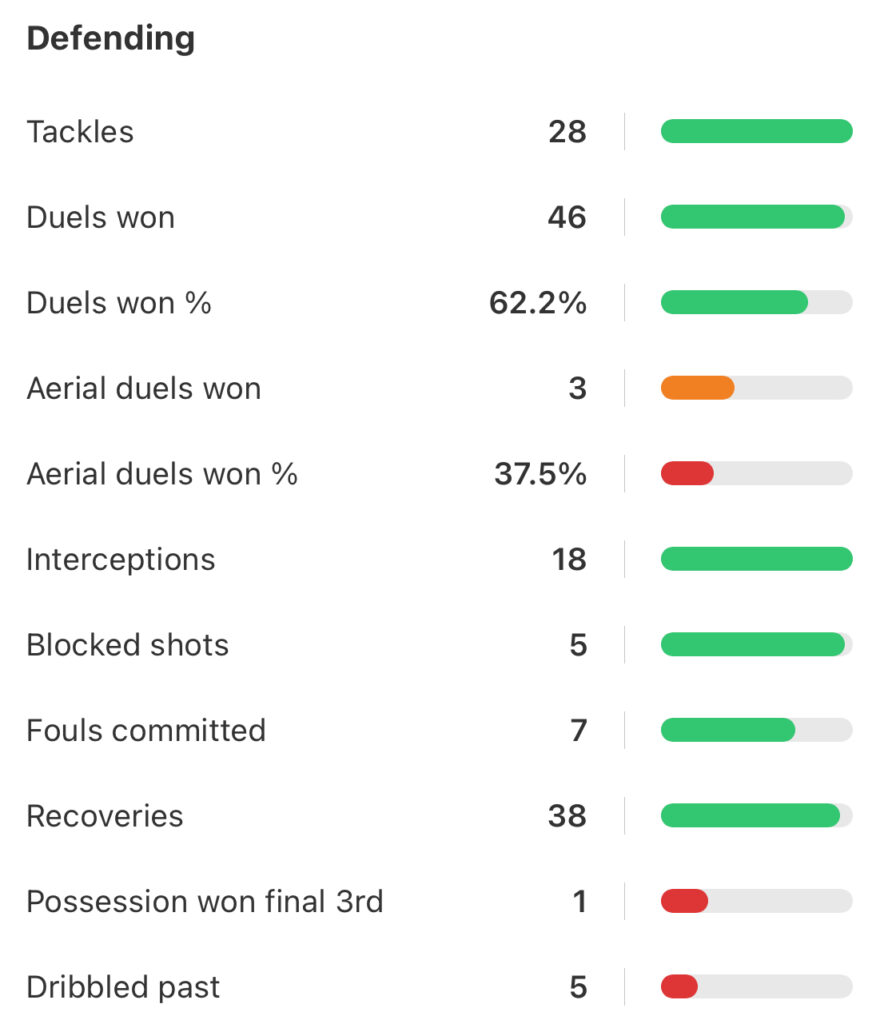
Task: Click the 62.2% duels won bar
Action: (x=735, y=302)
